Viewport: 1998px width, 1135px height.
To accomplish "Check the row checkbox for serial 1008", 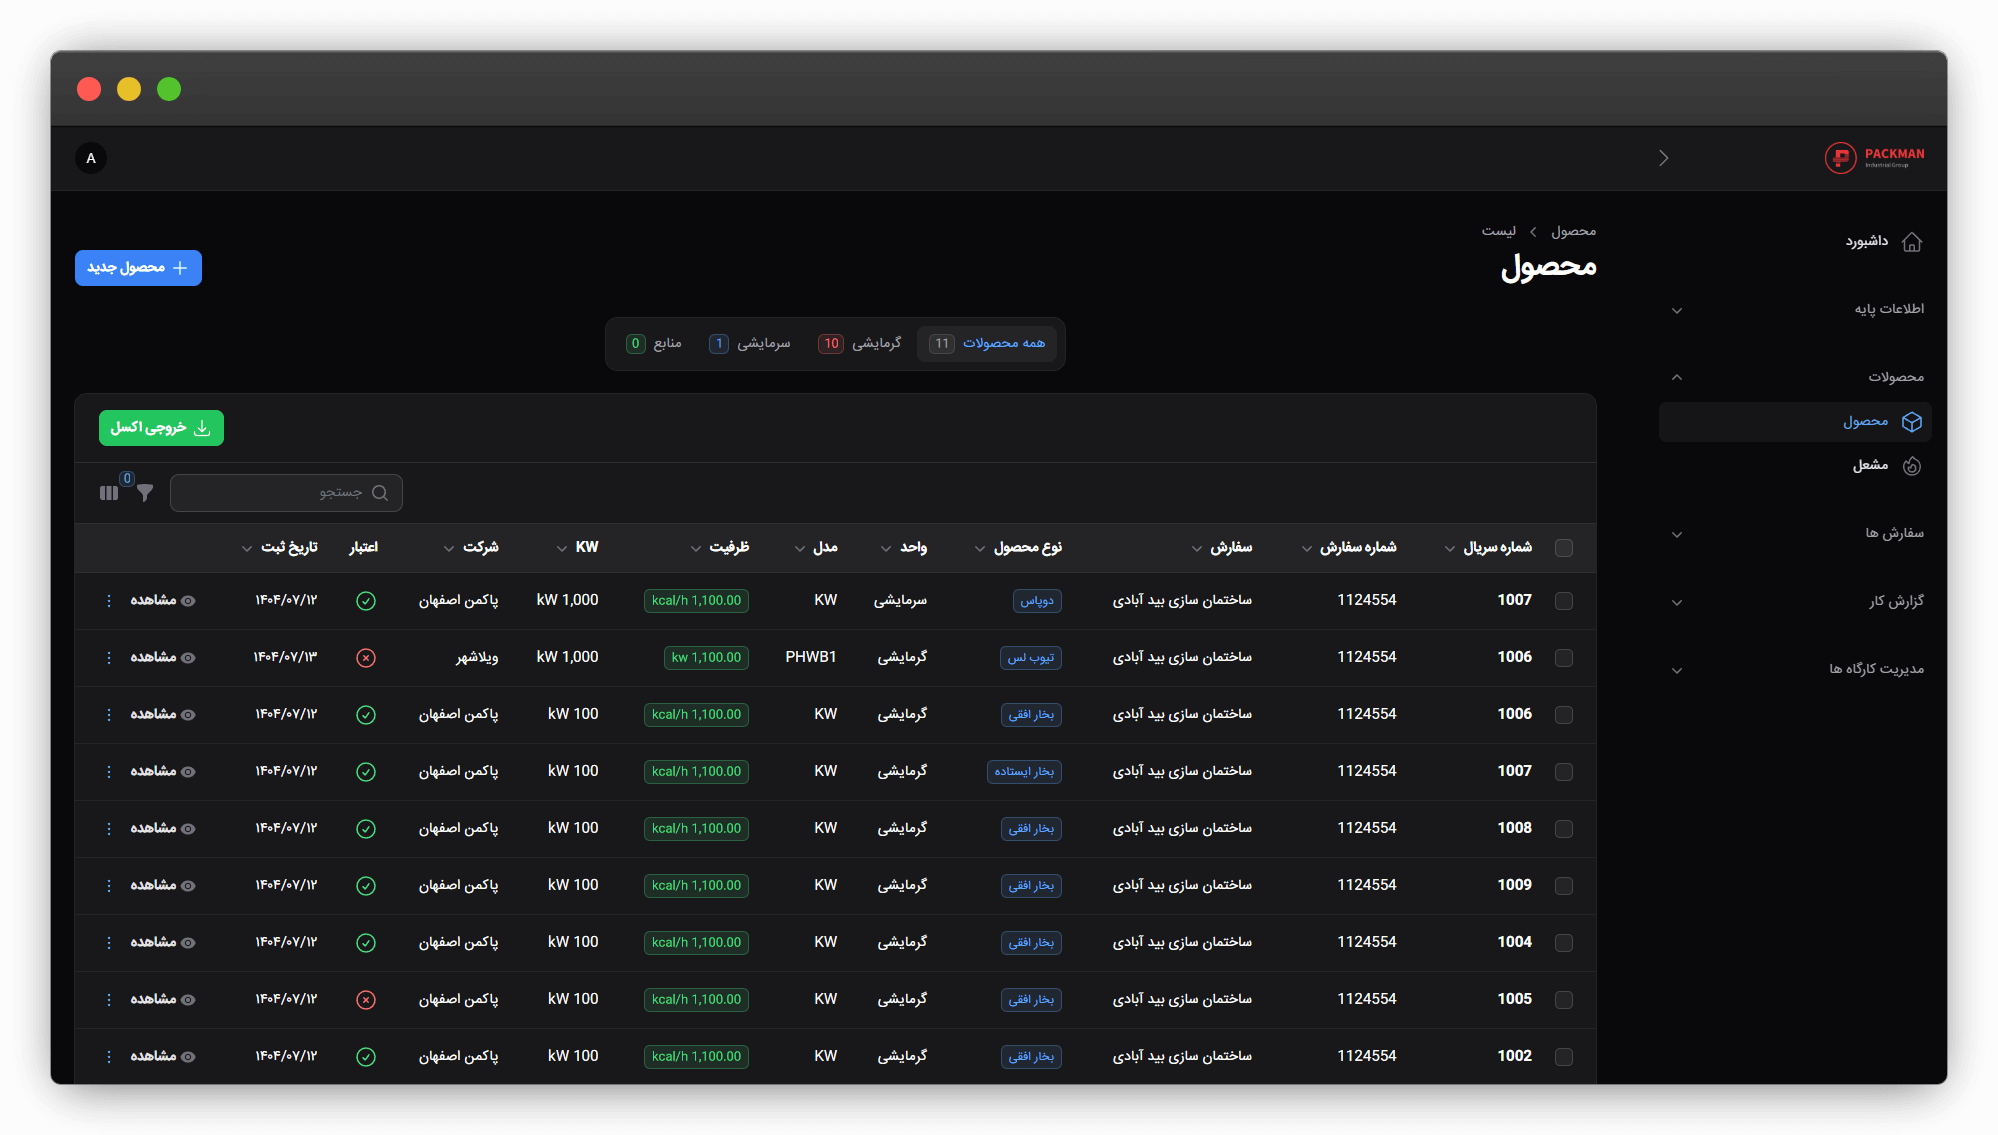I will [1564, 829].
